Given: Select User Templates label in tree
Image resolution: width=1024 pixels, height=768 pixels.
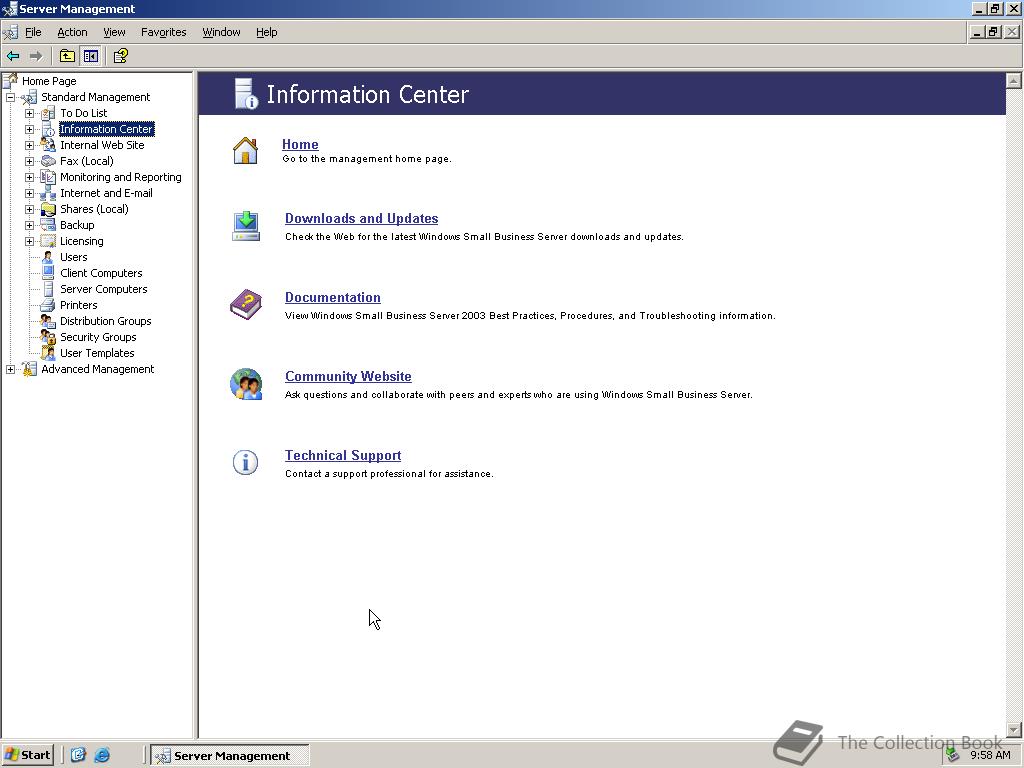Looking at the screenshot, I should [x=97, y=353].
